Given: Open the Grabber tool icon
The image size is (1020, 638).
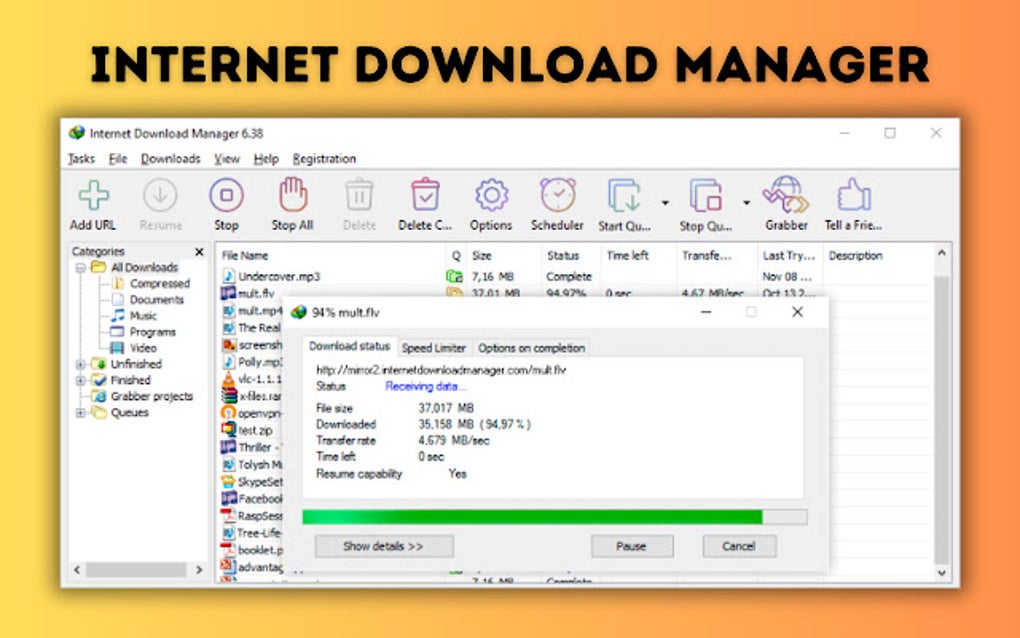Looking at the screenshot, I should tap(786, 199).
